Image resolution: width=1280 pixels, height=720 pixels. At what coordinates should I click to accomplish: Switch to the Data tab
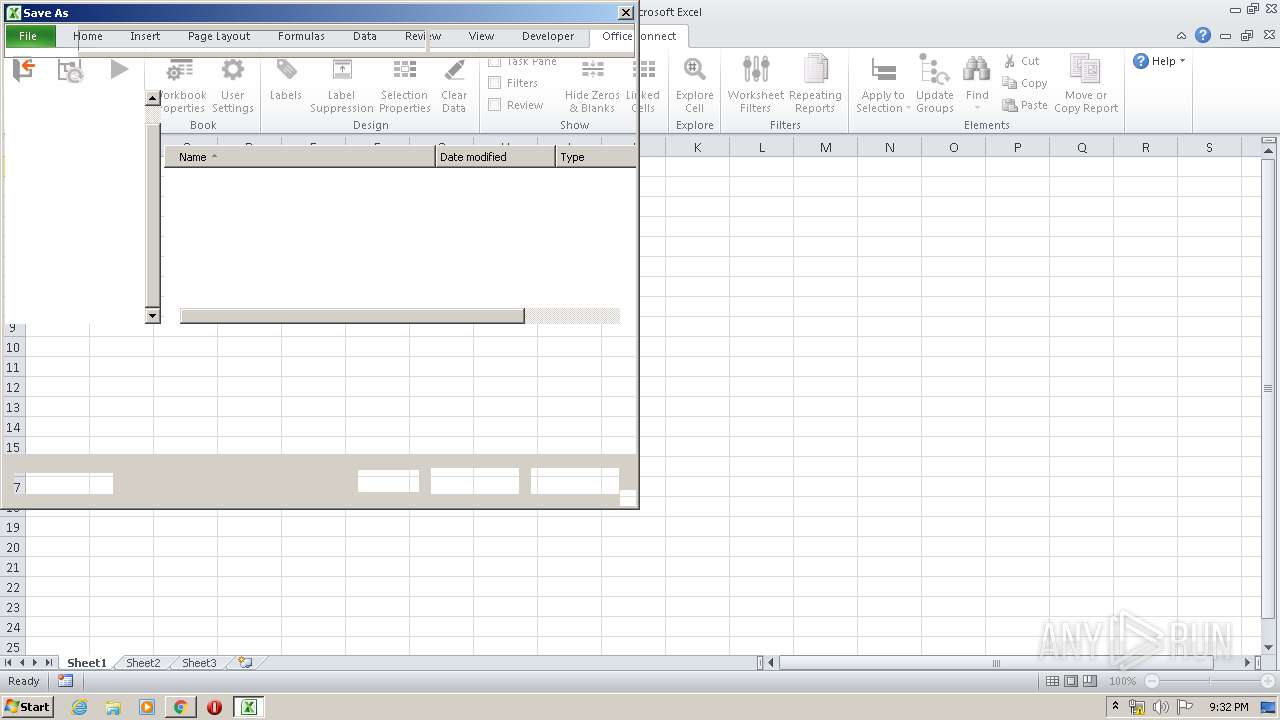coord(365,36)
